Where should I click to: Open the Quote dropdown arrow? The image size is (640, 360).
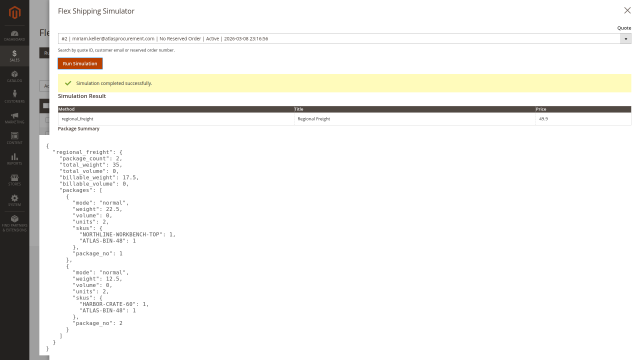pyautogui.click(x=626, y=39)
